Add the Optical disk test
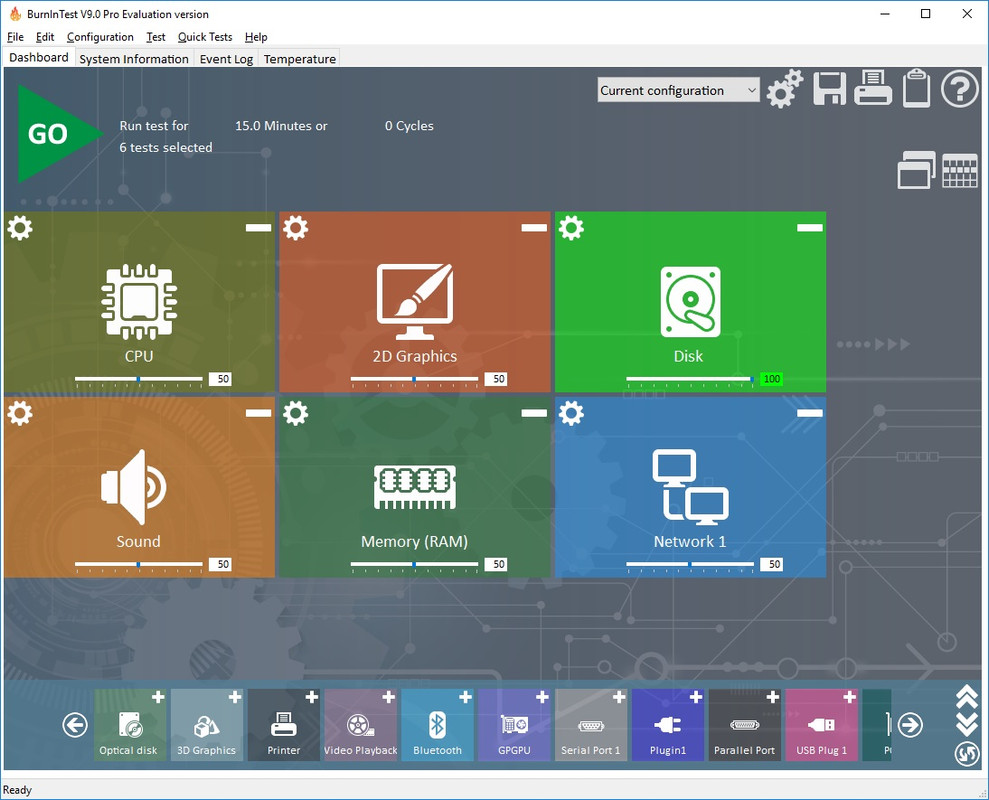The image size is (989, 800). click(x=158, y=697)
